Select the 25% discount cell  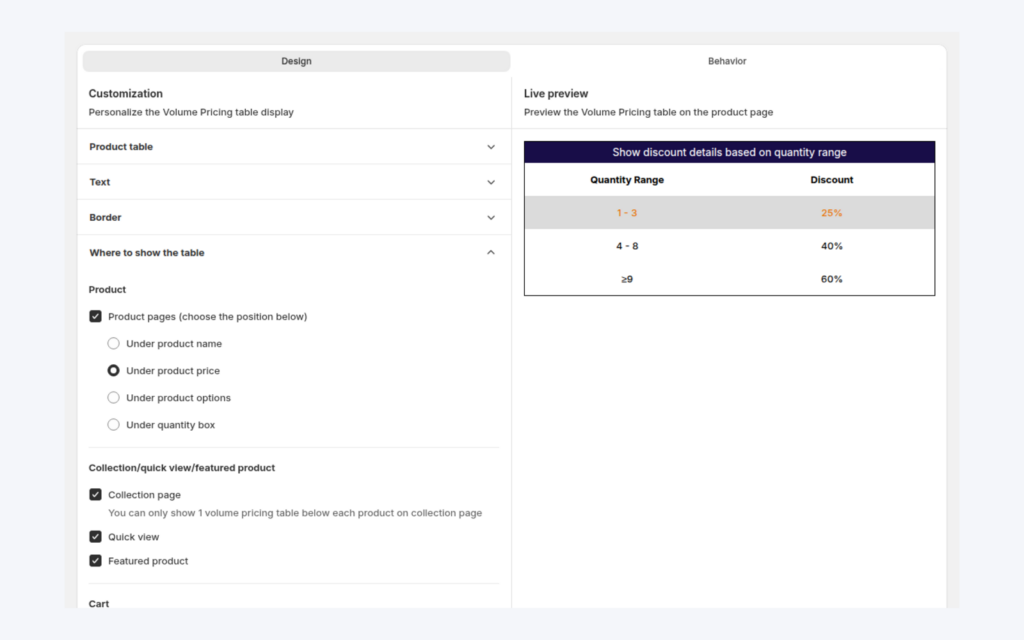tap(831, 213)
